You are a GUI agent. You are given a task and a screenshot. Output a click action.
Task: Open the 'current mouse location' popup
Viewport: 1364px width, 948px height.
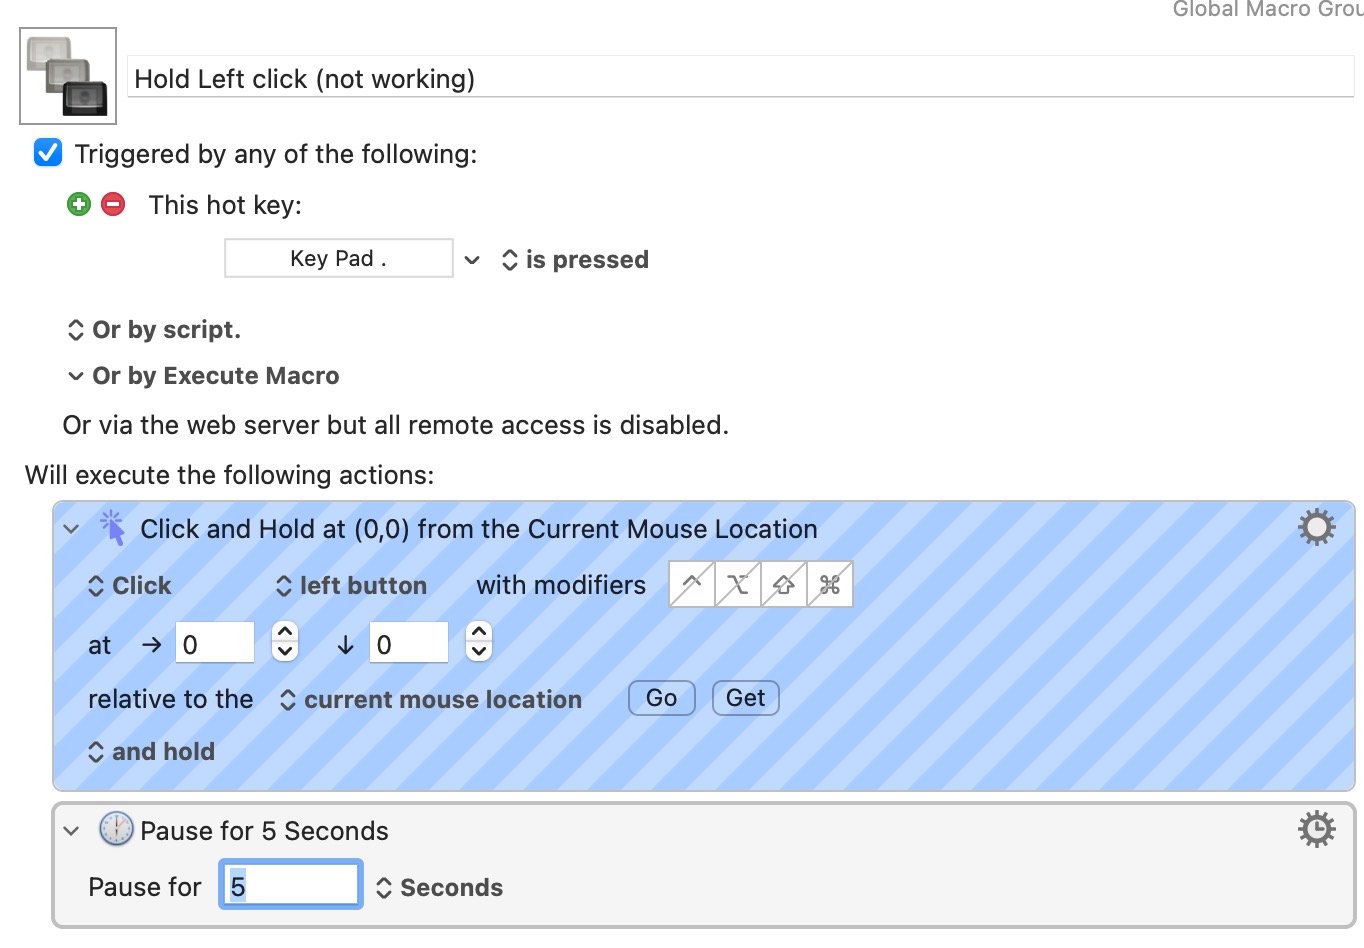click(x=431, y=700)
